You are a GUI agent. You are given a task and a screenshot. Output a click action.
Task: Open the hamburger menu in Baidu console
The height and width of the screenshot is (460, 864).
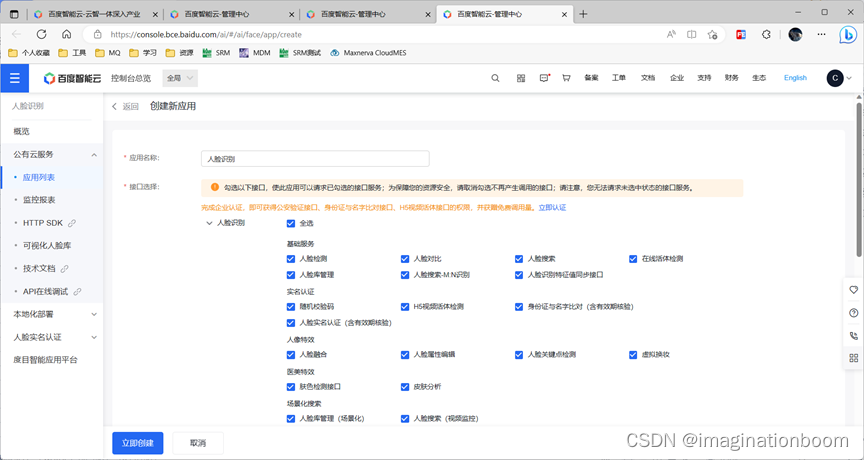click(x=14, y=78)
